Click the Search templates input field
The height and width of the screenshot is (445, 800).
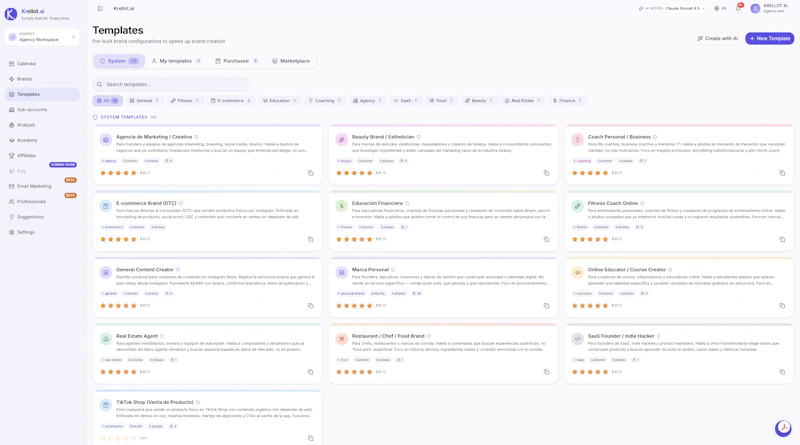click(x=170, y=84)
